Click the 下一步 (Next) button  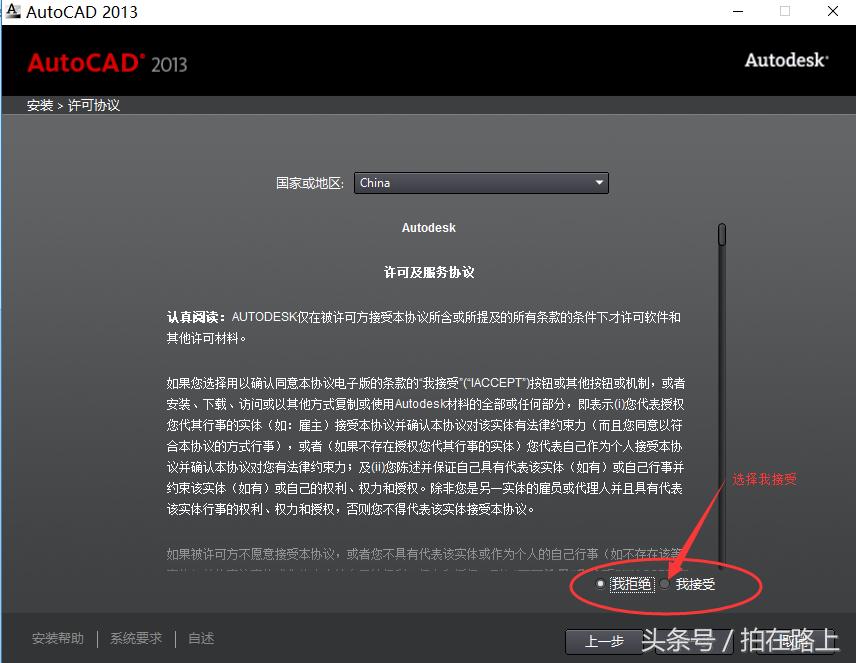tap(690, 641)
